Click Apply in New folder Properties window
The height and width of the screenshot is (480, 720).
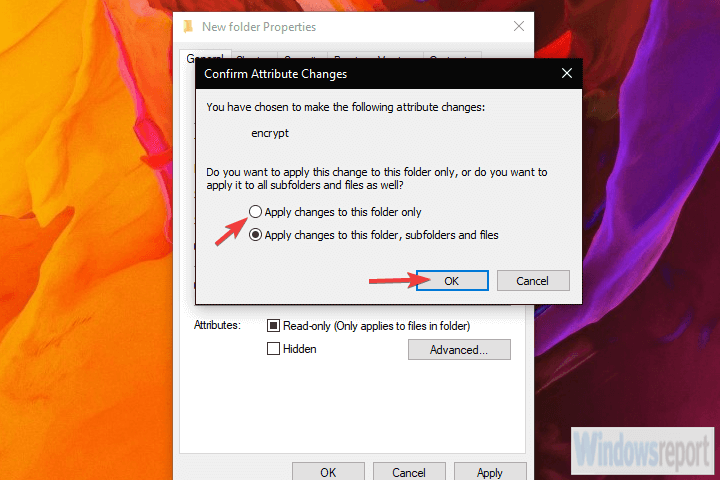point(490,472)
